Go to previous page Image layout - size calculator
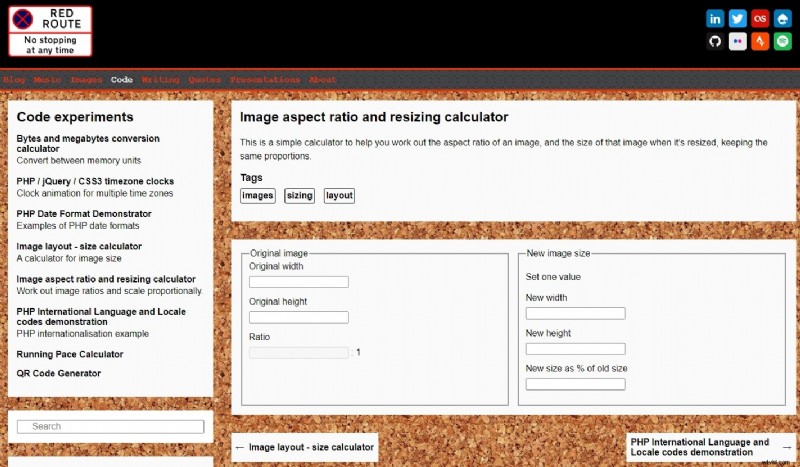This screenshot has width=800, height=467. (305, 447)
